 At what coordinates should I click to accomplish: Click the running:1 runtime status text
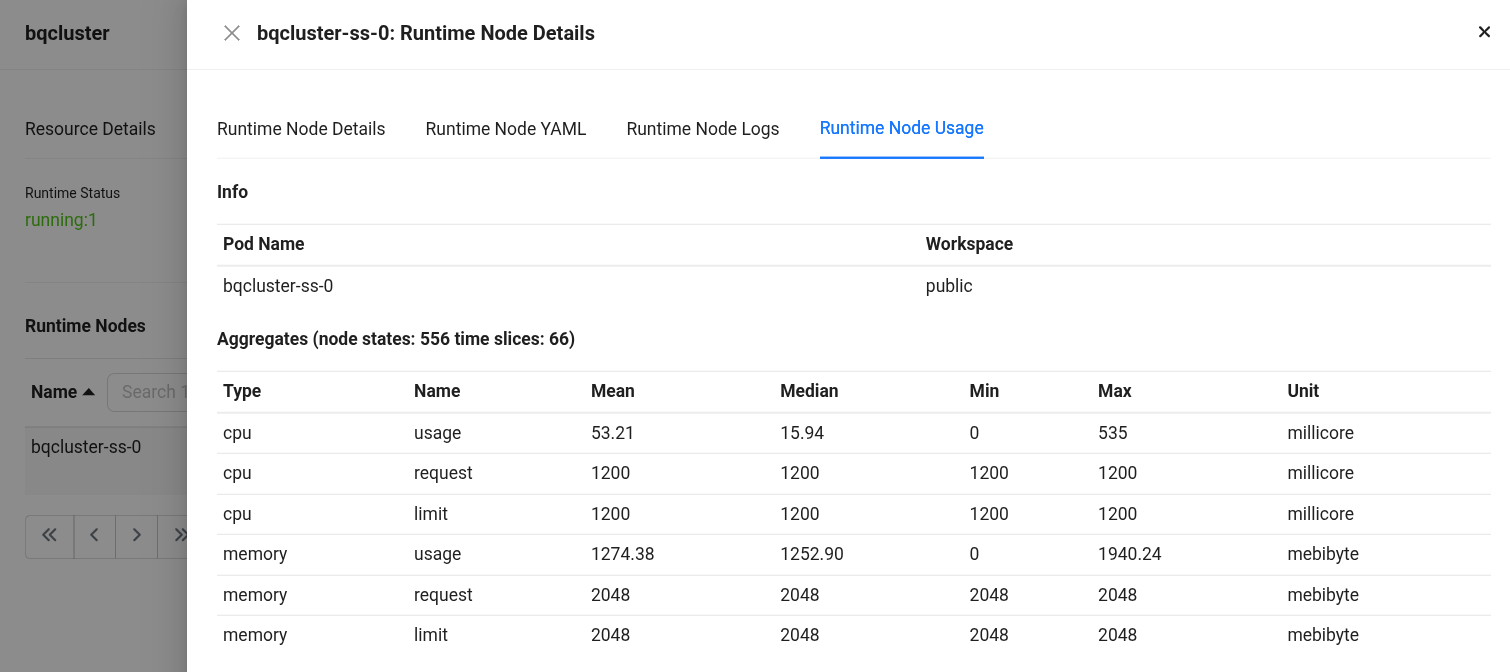pyautogui.click(x=61, y=220)
